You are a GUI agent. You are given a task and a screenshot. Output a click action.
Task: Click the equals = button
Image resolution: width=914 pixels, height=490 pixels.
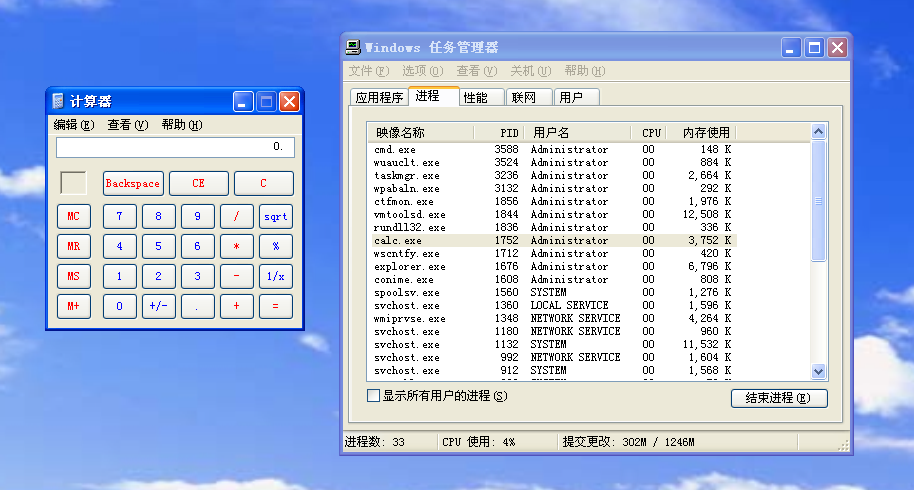click(276, 306)
